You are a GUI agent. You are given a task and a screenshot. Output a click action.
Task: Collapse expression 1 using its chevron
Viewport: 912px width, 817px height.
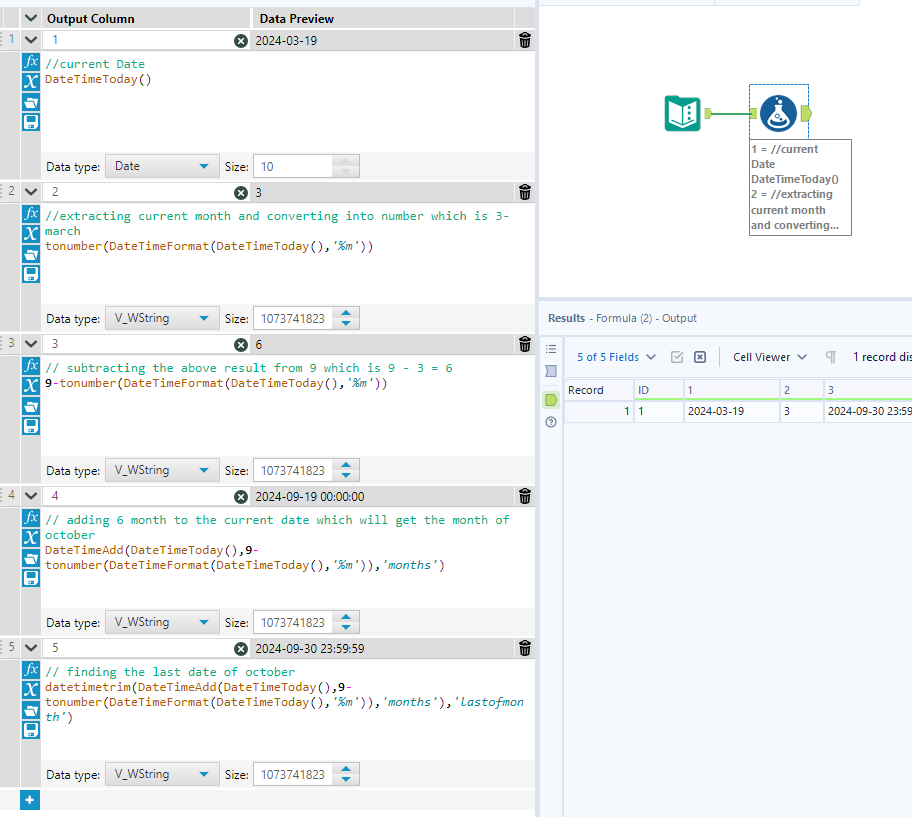click(30, 40)
